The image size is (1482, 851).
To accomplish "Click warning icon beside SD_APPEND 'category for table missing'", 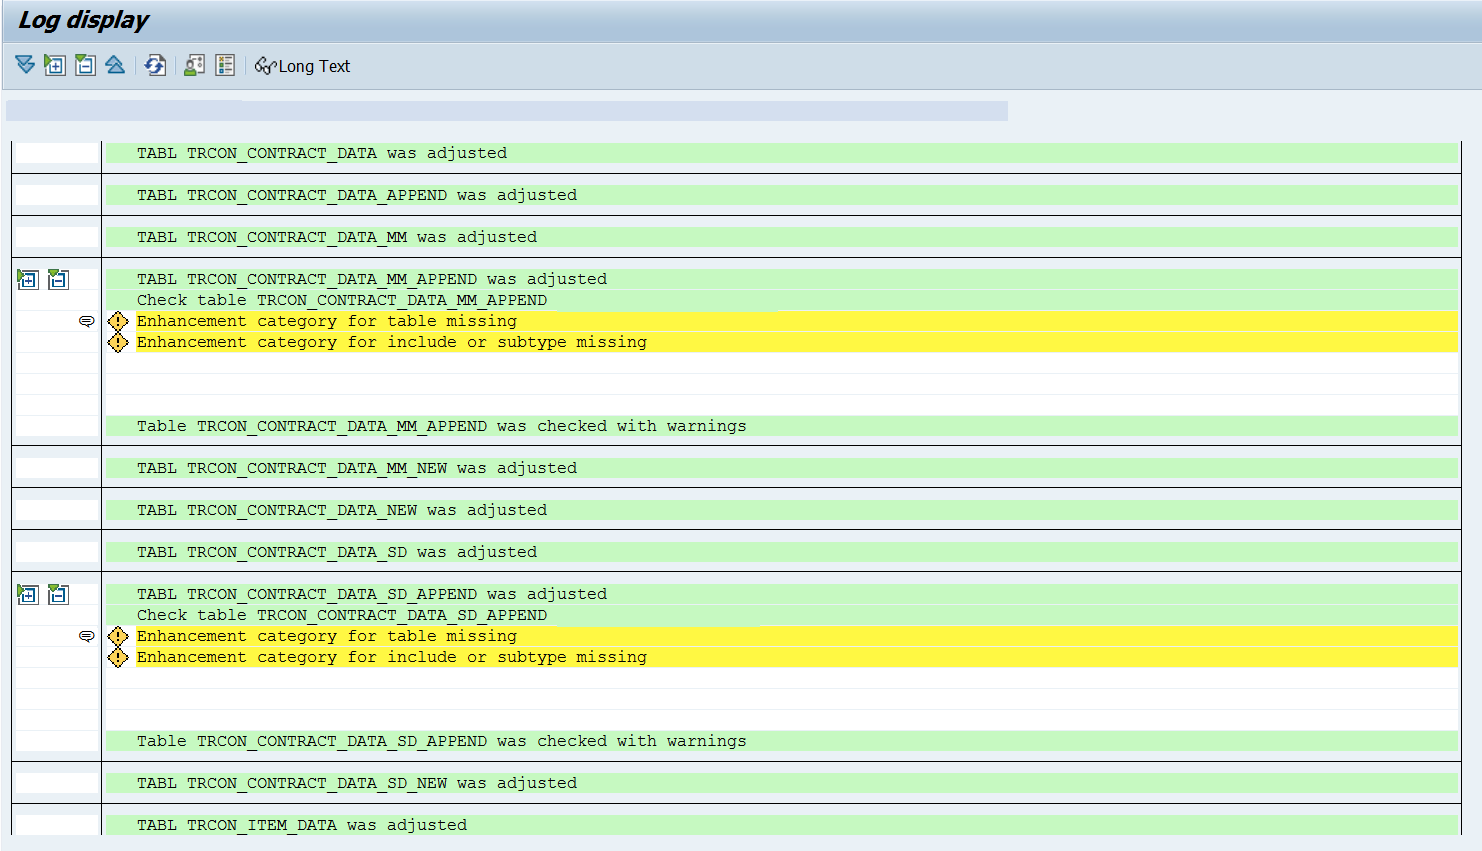I will pyautogui.click(x=118, y=636).
